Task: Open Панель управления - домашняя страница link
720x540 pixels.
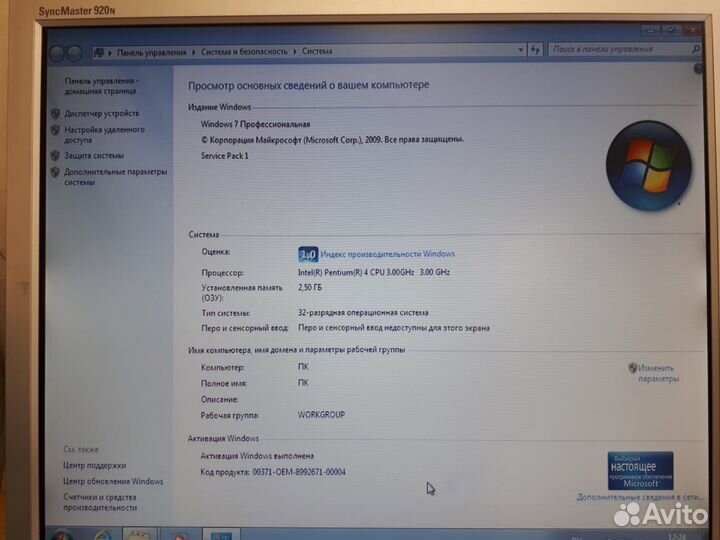Action: click(x=101, y=86)
